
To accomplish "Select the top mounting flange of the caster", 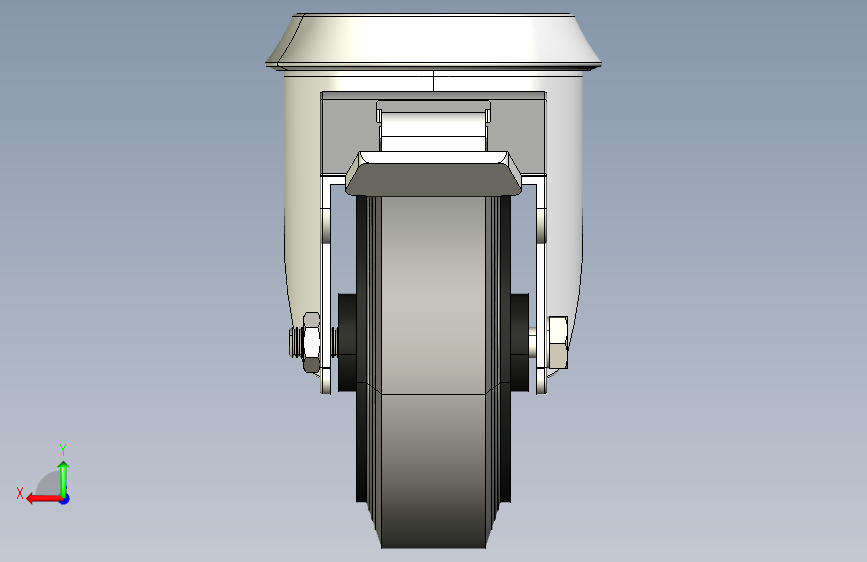I will [434, 41].
